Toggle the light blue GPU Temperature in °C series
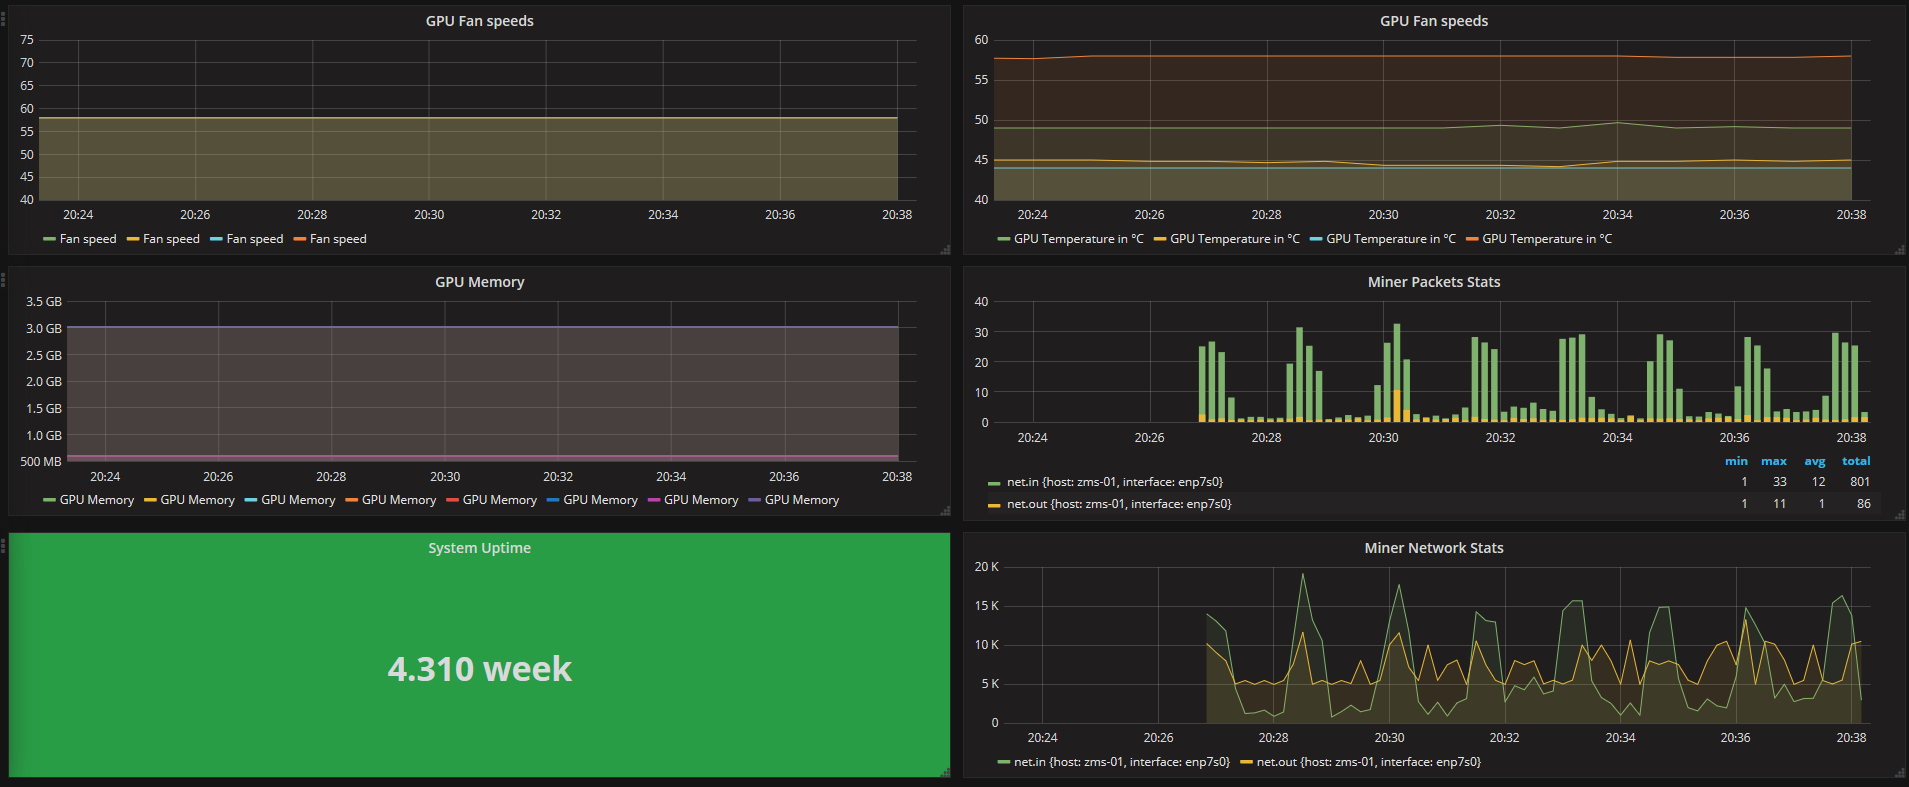 tap(1391, 239)
